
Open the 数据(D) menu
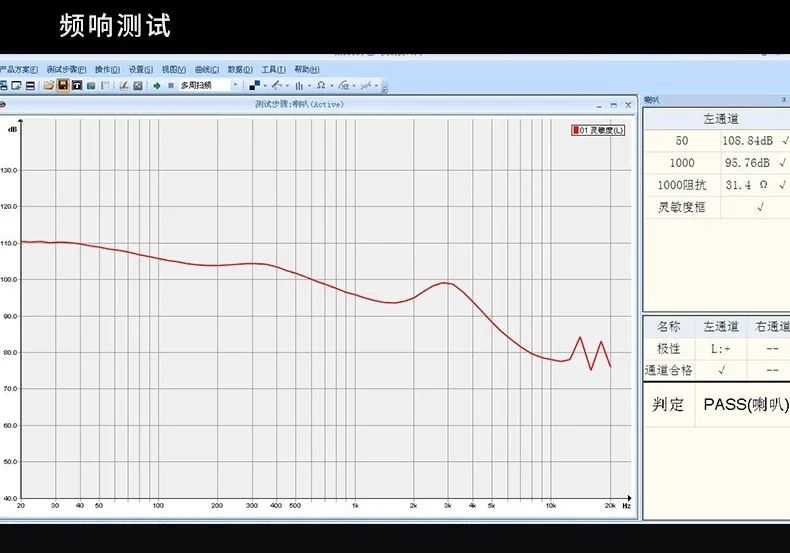coord(240,70)
